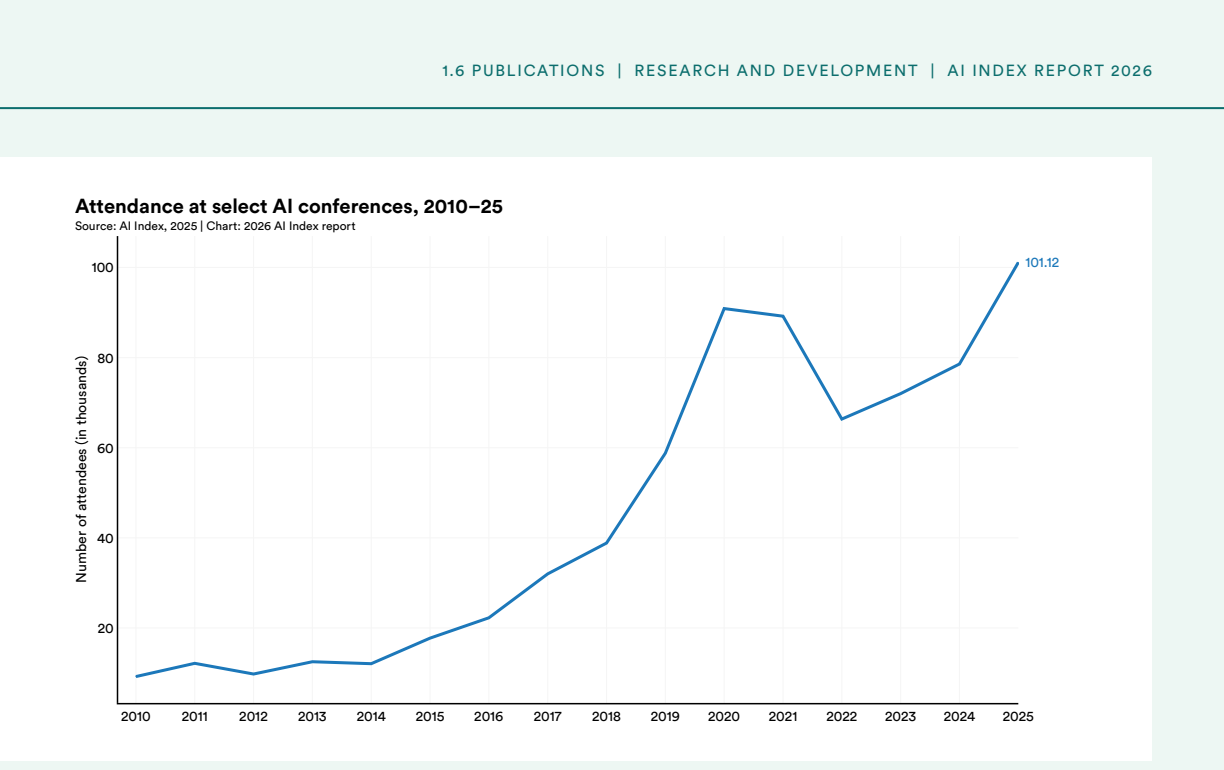Click the 2025 endpoint of the attendance line
The width and height of the screenshot is (1224, 770).
1018,263
